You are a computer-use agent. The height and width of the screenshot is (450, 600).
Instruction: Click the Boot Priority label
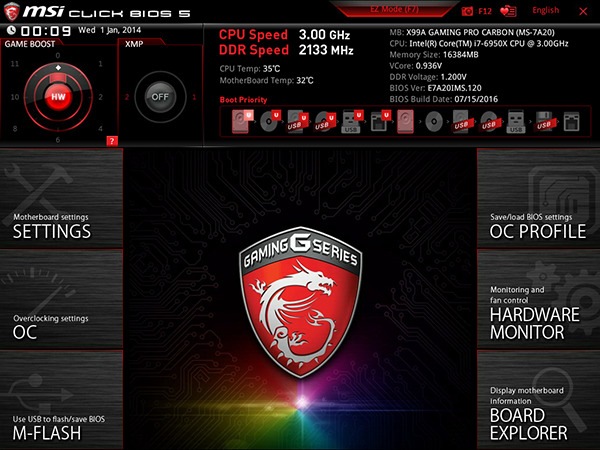[x=243, y=100]
